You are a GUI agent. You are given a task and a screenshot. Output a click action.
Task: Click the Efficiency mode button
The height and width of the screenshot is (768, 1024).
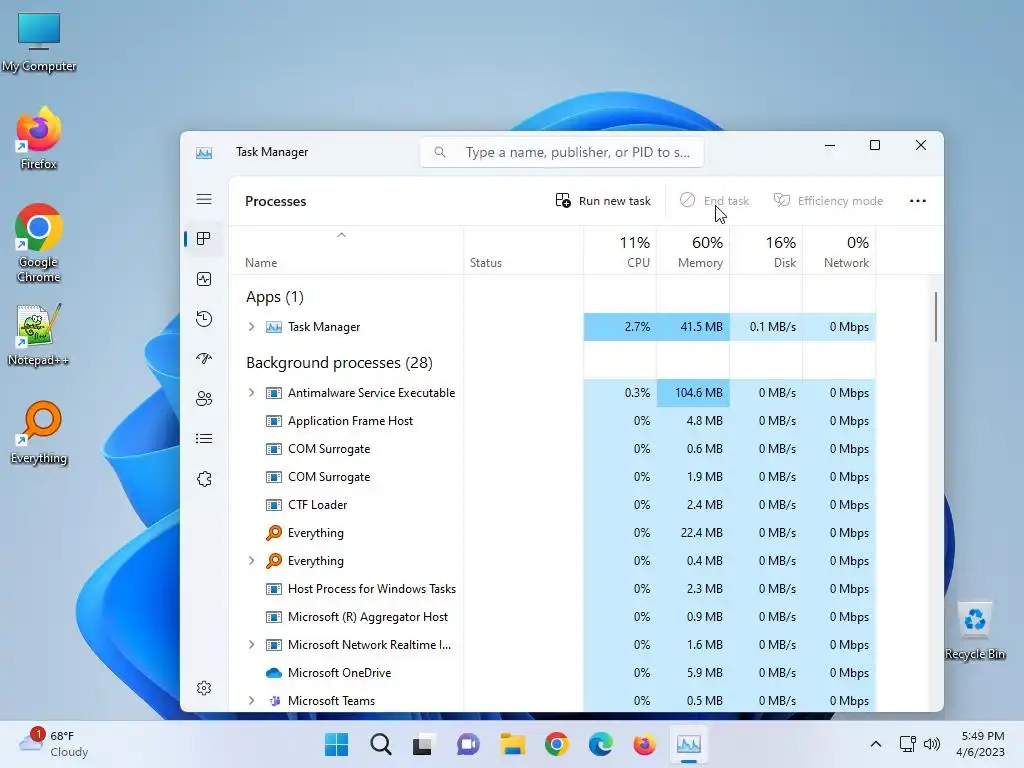828,200
